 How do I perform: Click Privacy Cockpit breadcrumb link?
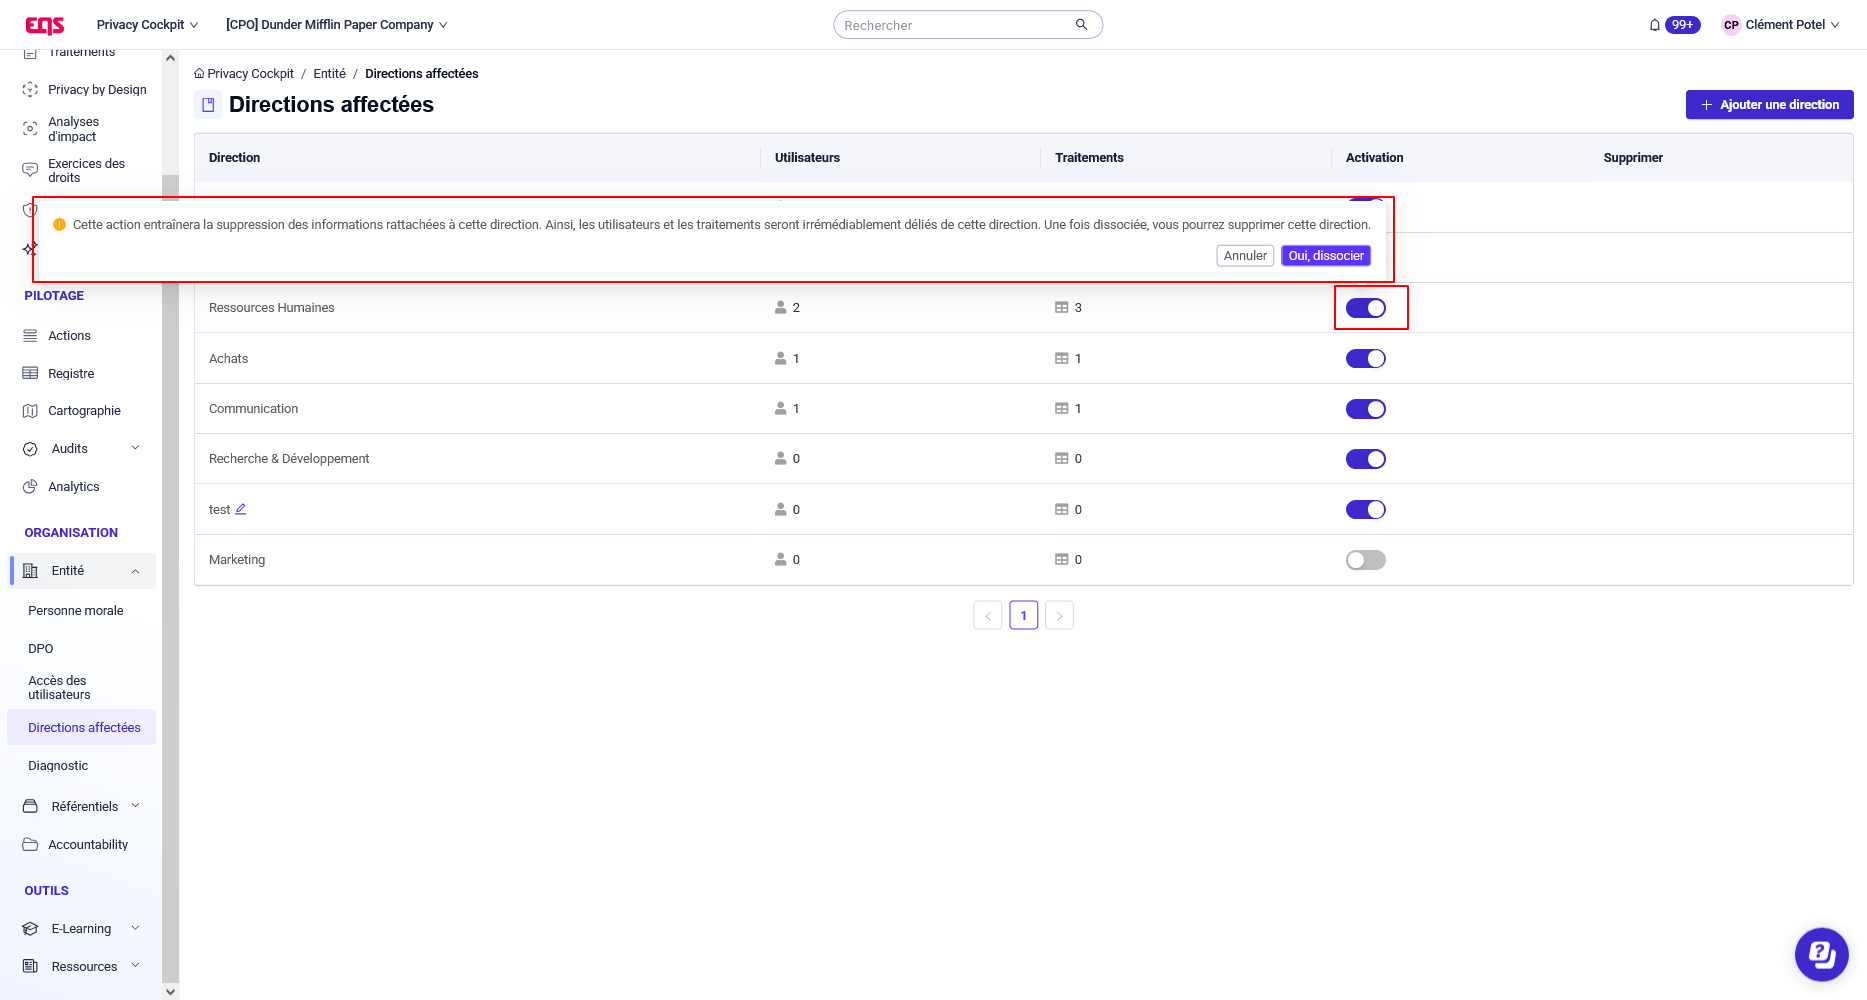250,74
